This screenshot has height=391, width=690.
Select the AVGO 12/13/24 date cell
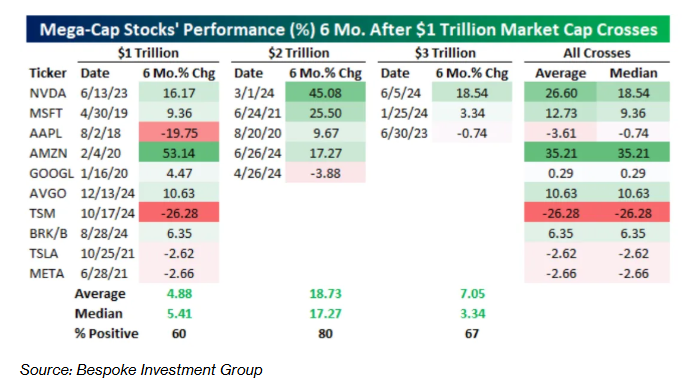pos(107,193)
